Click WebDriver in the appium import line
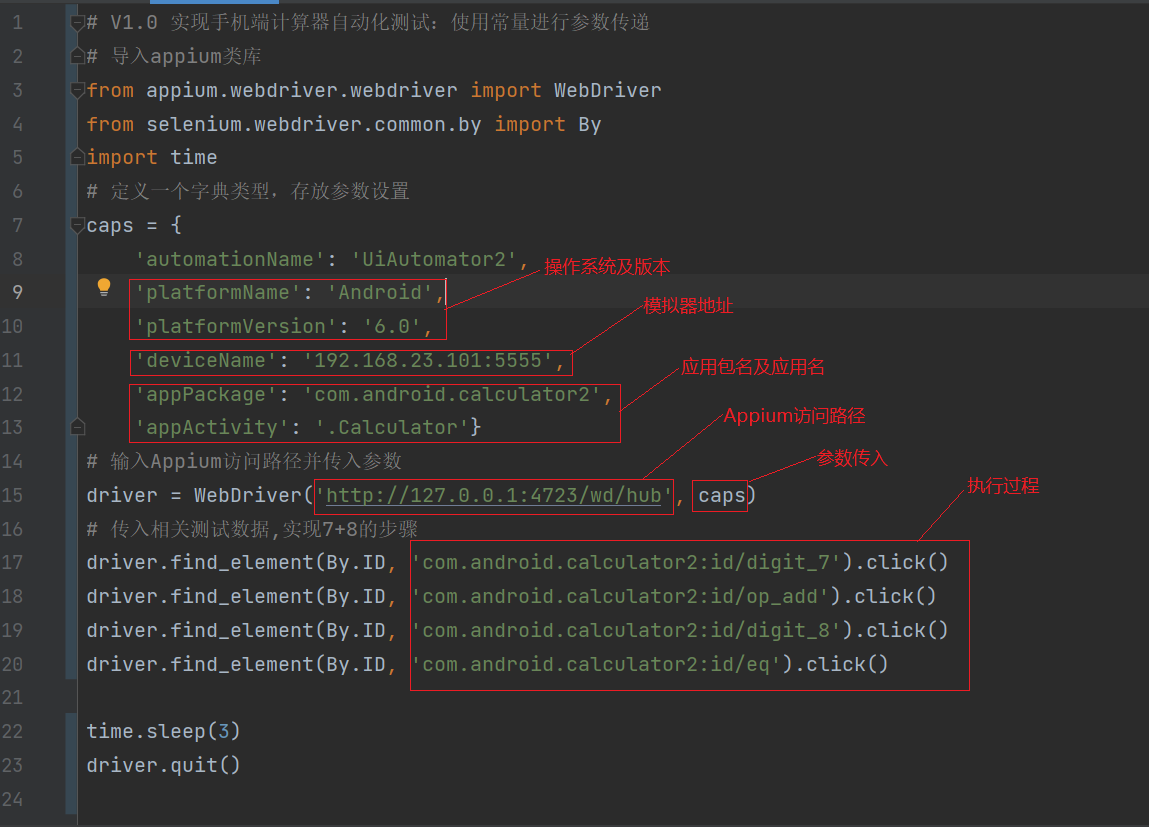Viewport: 1149px width, 827px height. click(x=607, y=91)
